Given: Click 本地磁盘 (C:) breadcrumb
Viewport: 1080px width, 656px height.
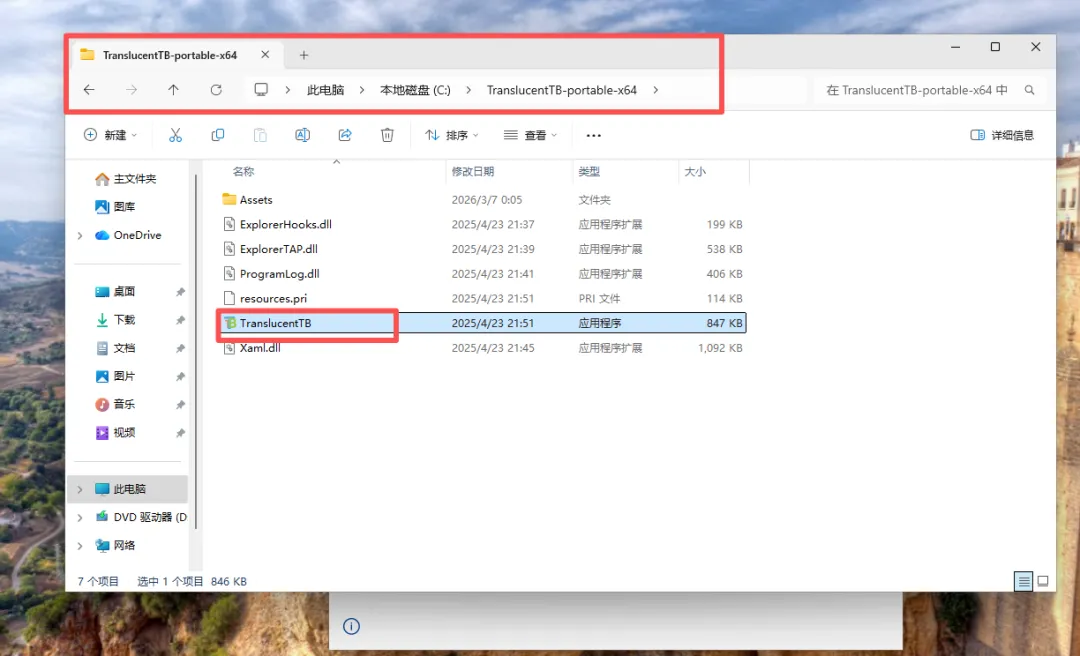Looking at the screenshot, I should click(x=415, y=90).
